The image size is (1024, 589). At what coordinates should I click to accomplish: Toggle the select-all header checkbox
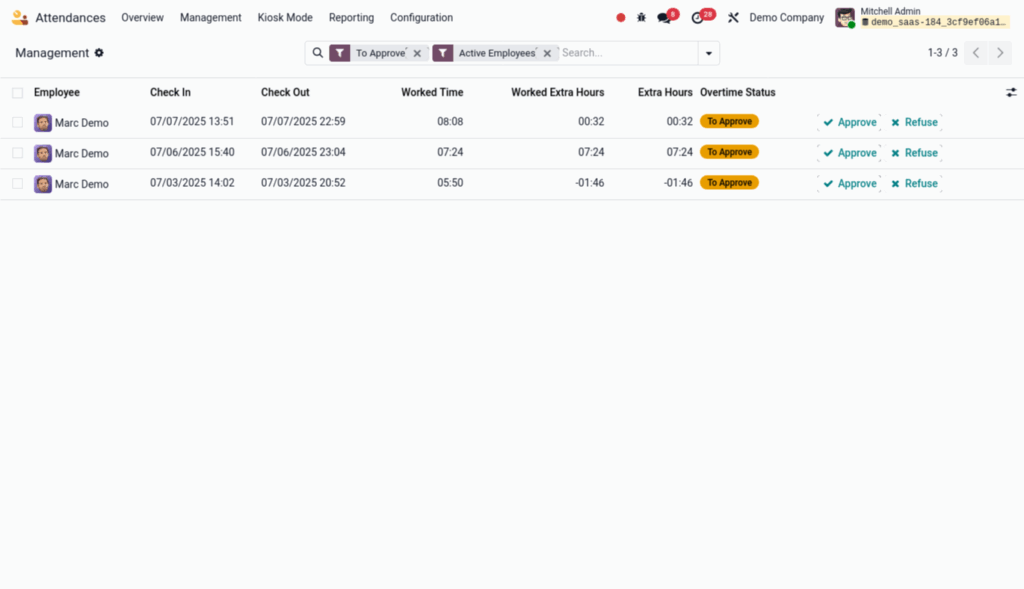coord(17,93)
